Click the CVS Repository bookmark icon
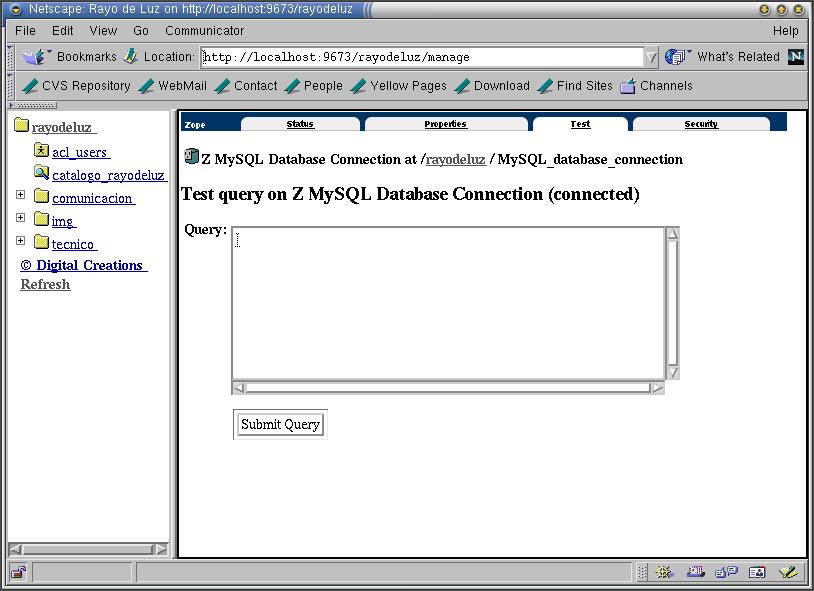 point(31,86)
